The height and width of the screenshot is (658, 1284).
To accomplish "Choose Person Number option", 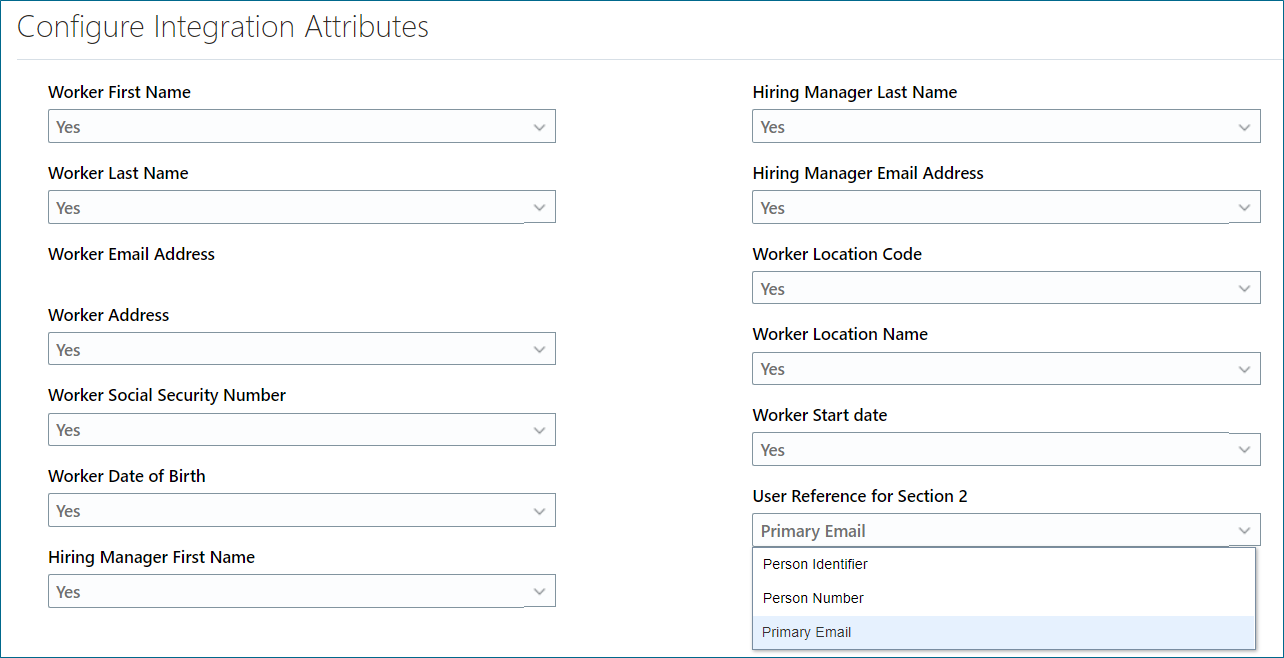I will (x=813, y=598).
